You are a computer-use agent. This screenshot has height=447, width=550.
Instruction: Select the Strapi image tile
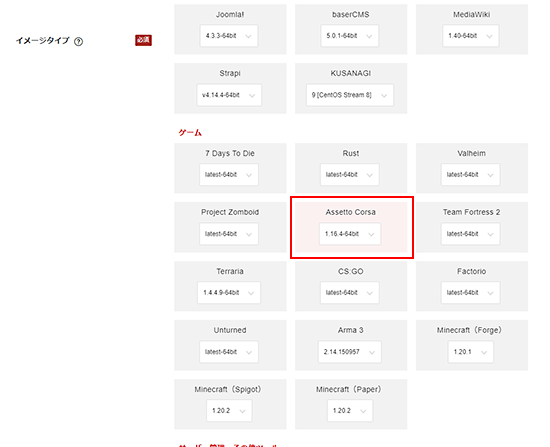(230, 88)
